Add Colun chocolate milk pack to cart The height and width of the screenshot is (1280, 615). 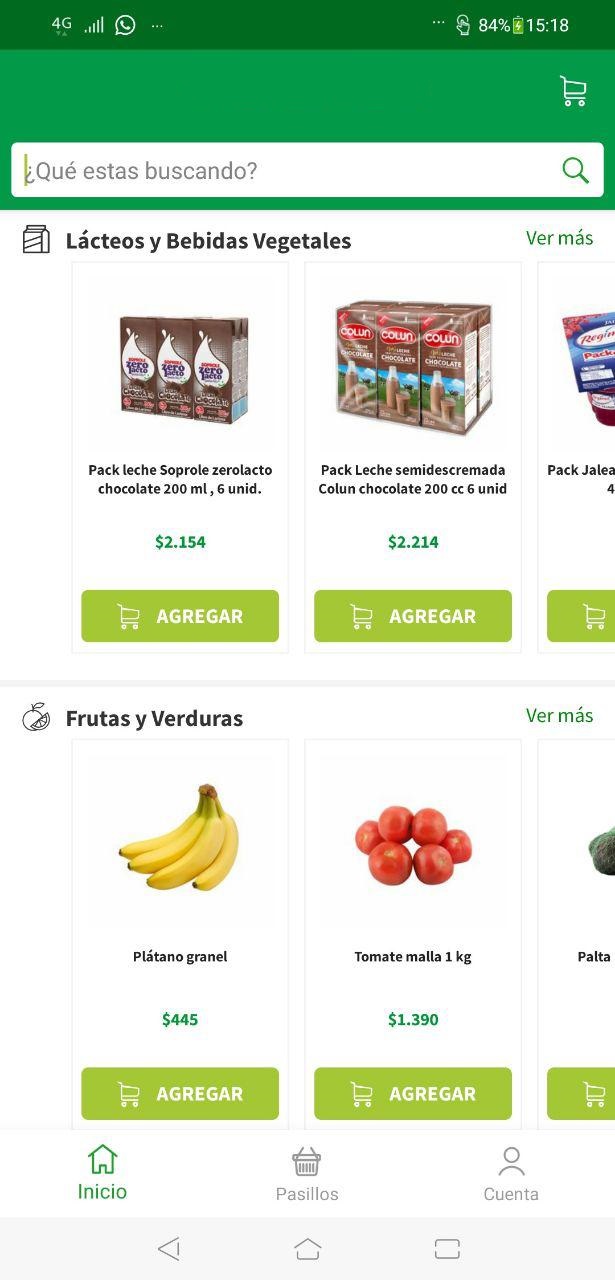(x=413, y=616)
